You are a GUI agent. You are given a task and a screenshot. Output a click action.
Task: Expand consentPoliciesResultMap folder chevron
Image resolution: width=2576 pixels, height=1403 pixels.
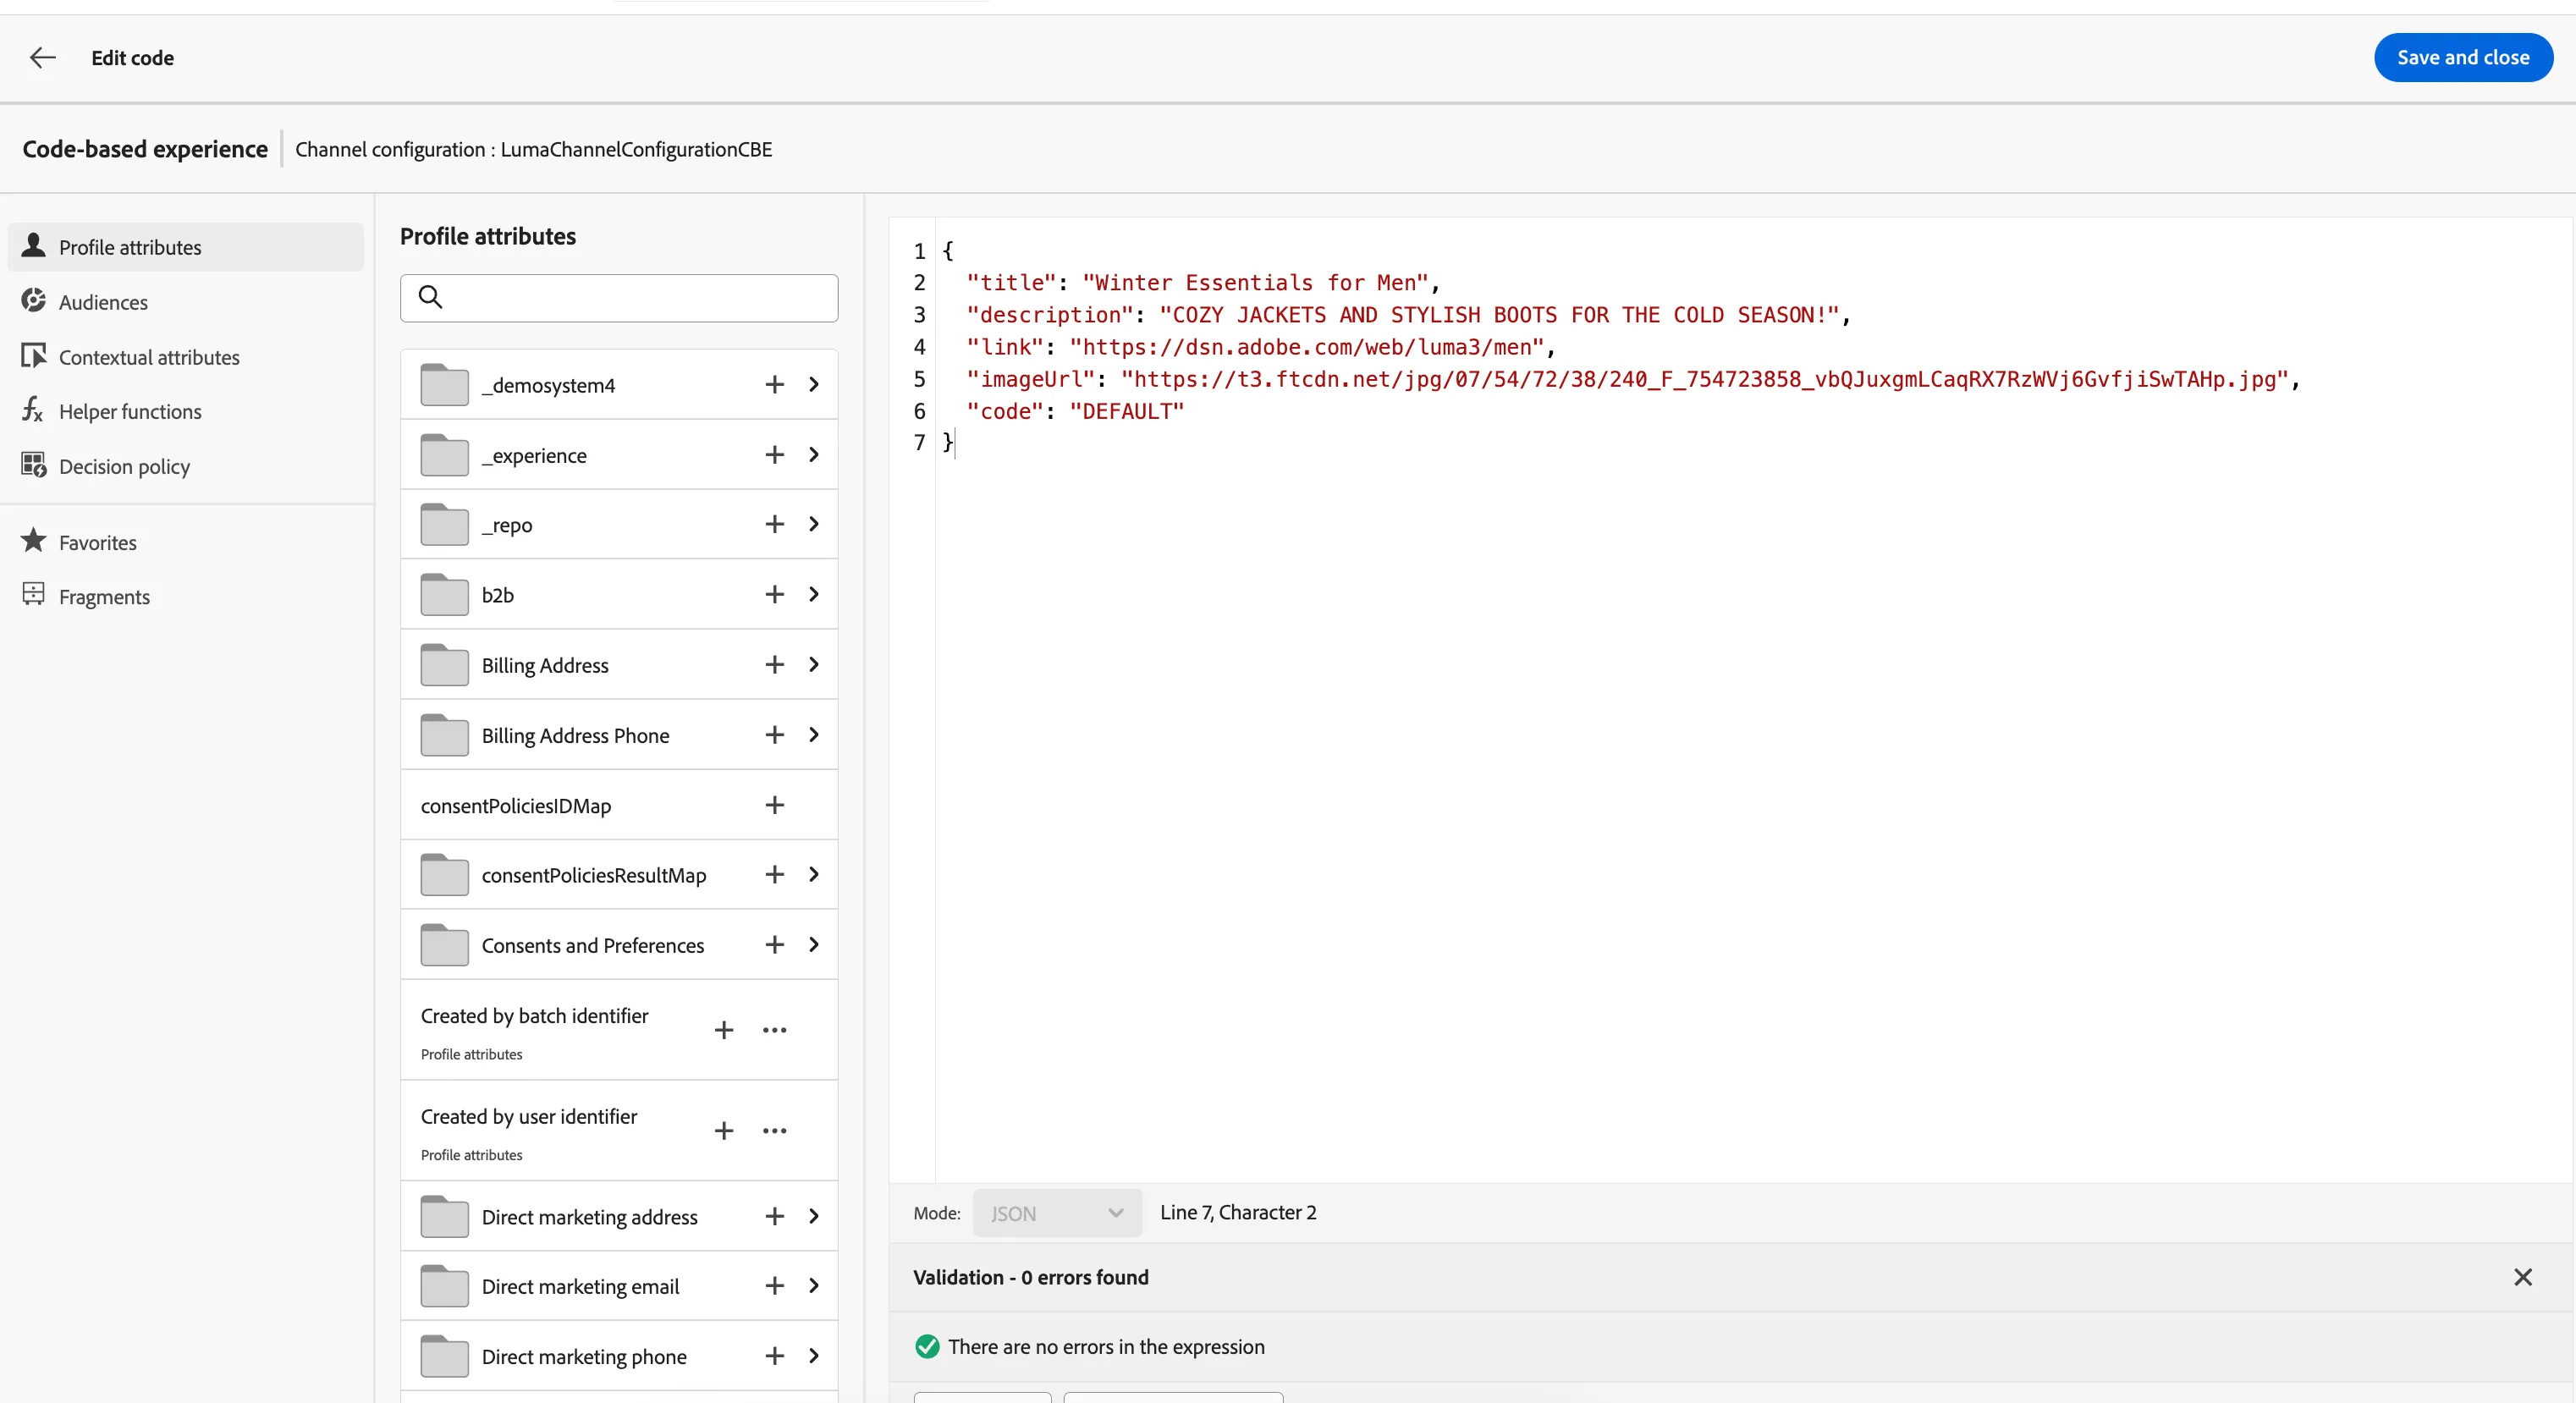[x=814, y=874]
